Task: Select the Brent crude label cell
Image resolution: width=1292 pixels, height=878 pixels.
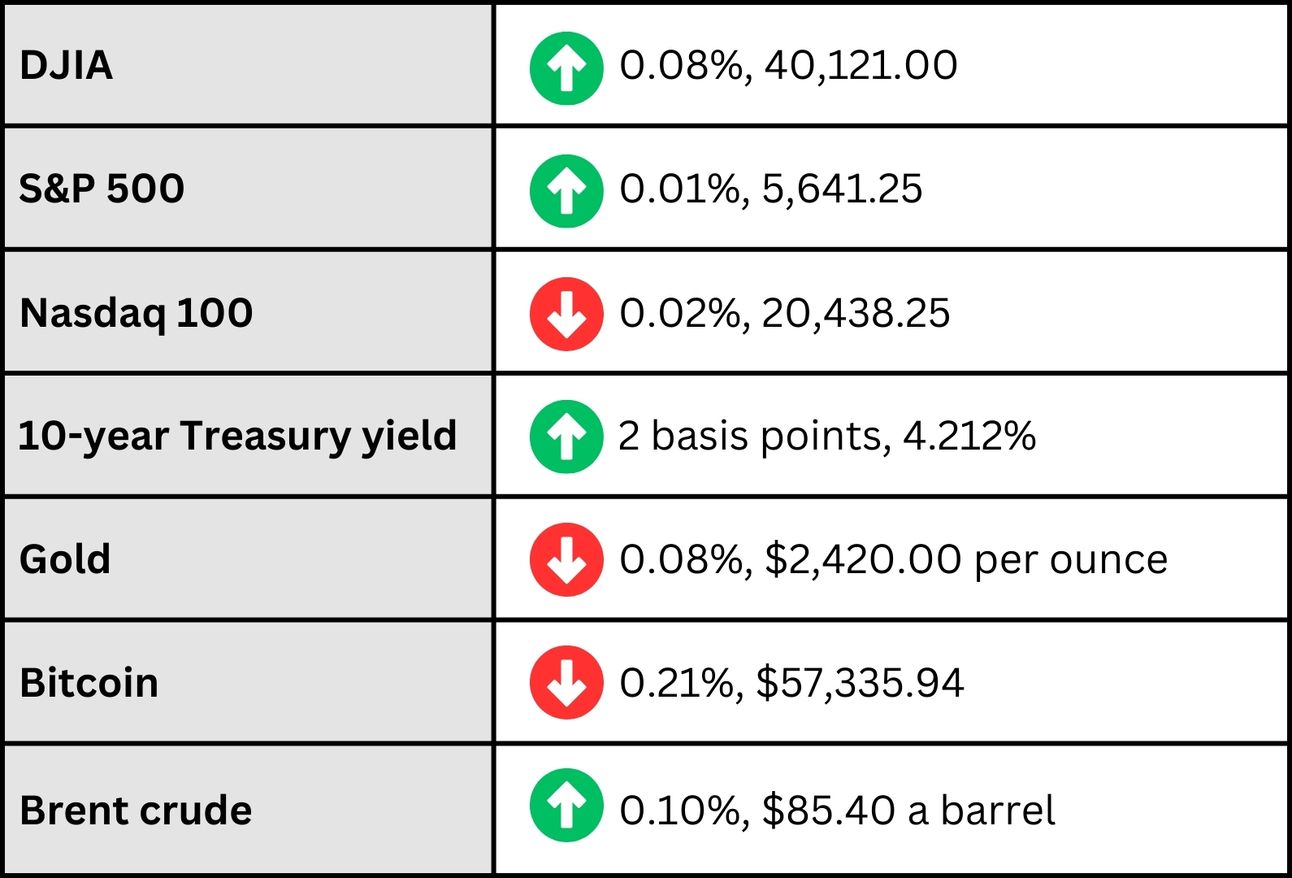Action: 248,808
